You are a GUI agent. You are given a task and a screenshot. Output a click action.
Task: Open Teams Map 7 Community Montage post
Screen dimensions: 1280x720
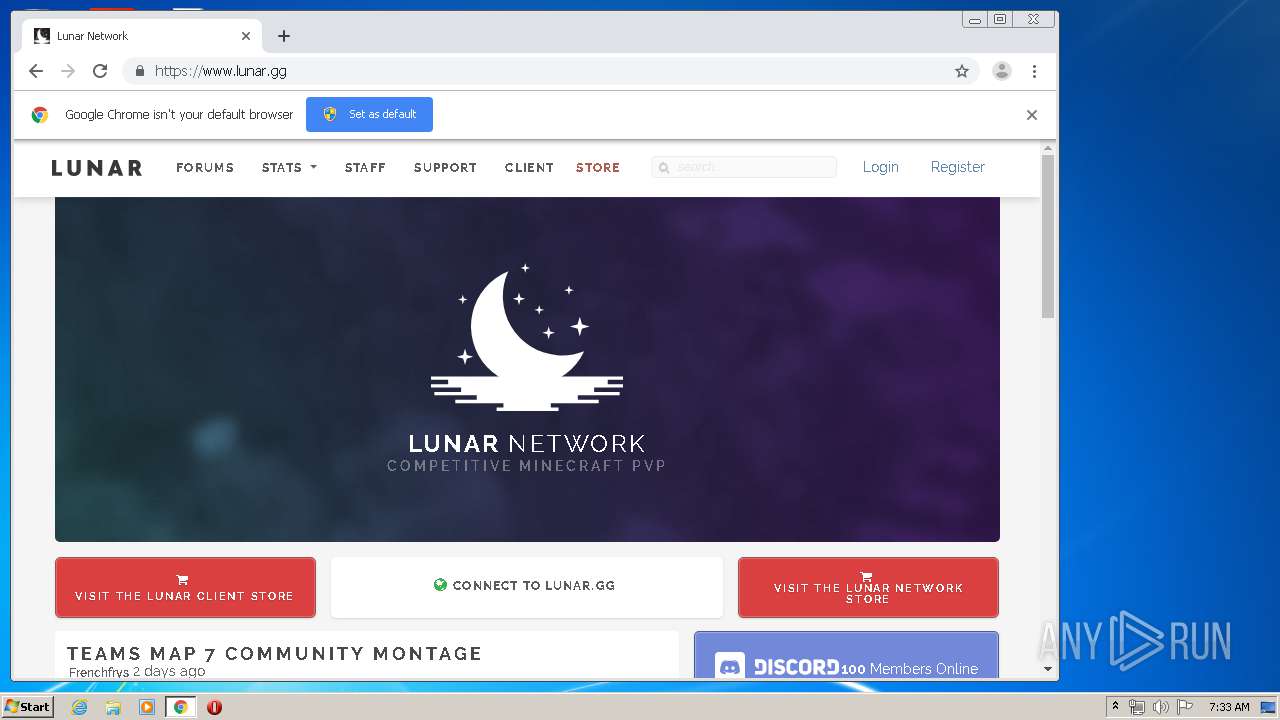click(275, 654)
